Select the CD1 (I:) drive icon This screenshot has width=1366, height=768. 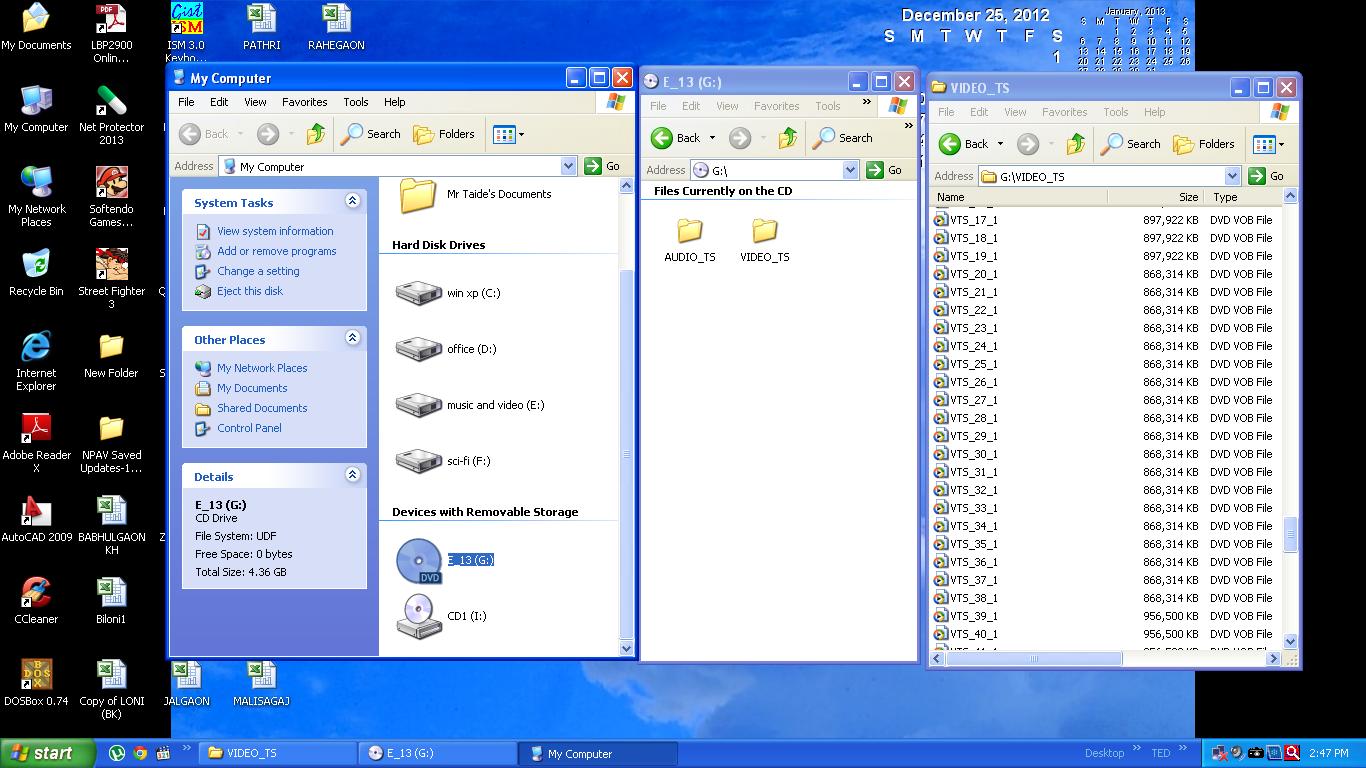pos(419,616)
